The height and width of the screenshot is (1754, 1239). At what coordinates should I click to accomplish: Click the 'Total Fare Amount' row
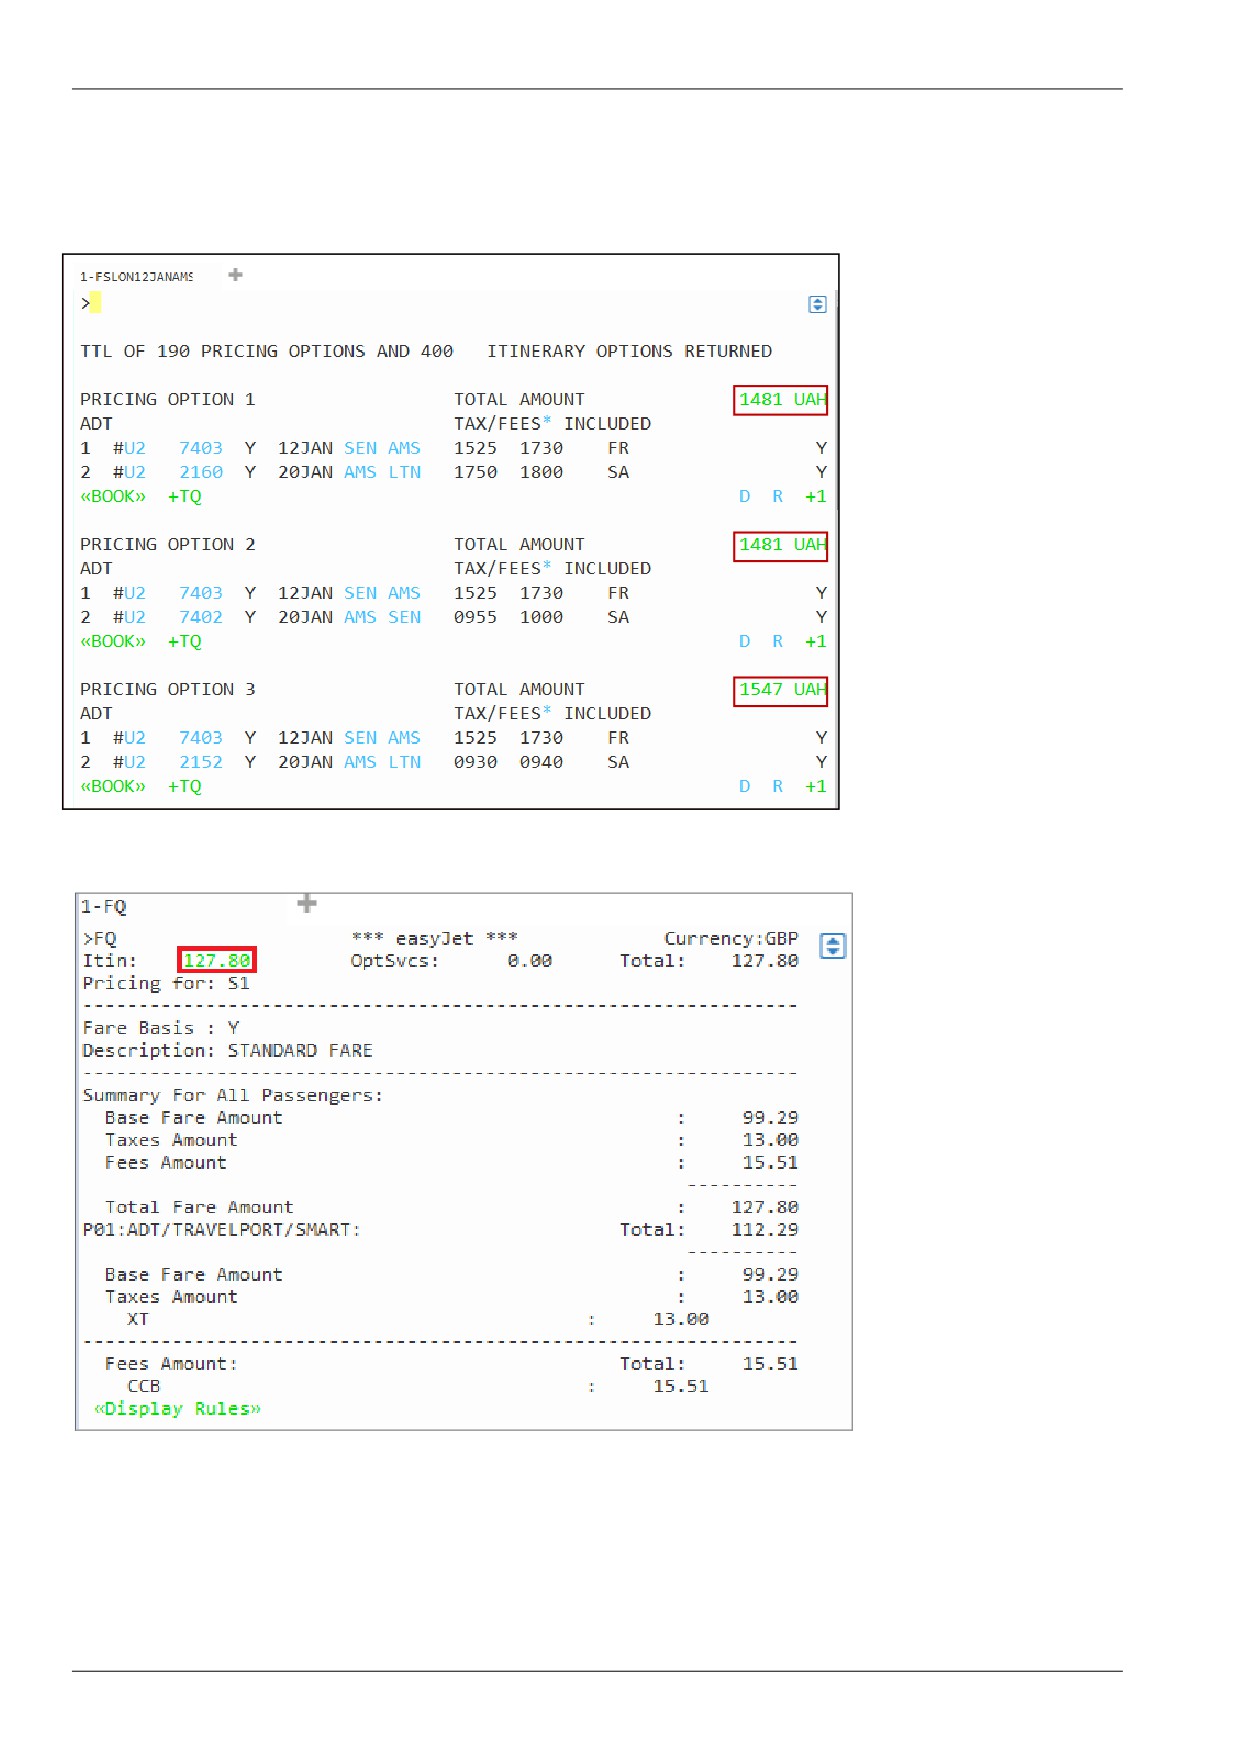452,1208
